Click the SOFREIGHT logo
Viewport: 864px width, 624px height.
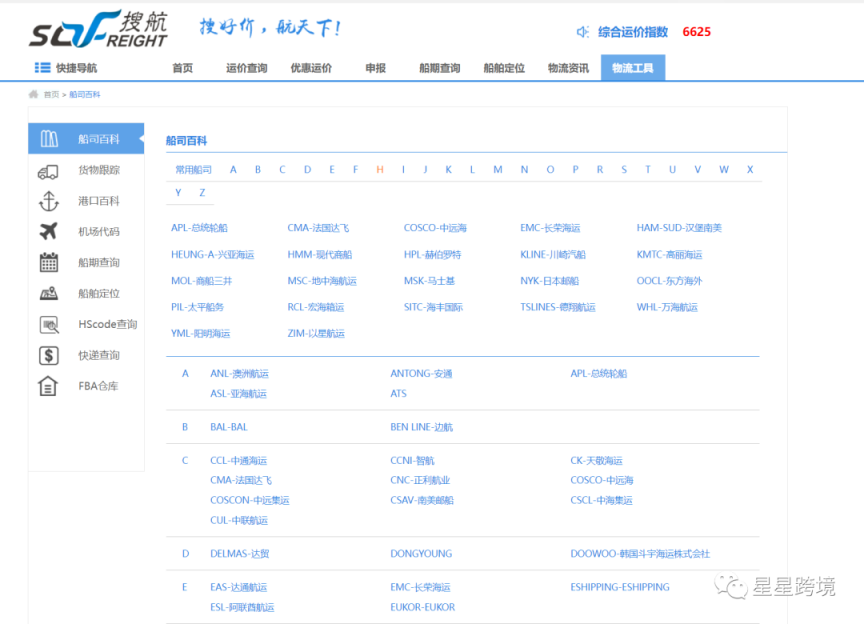[98, 29]
